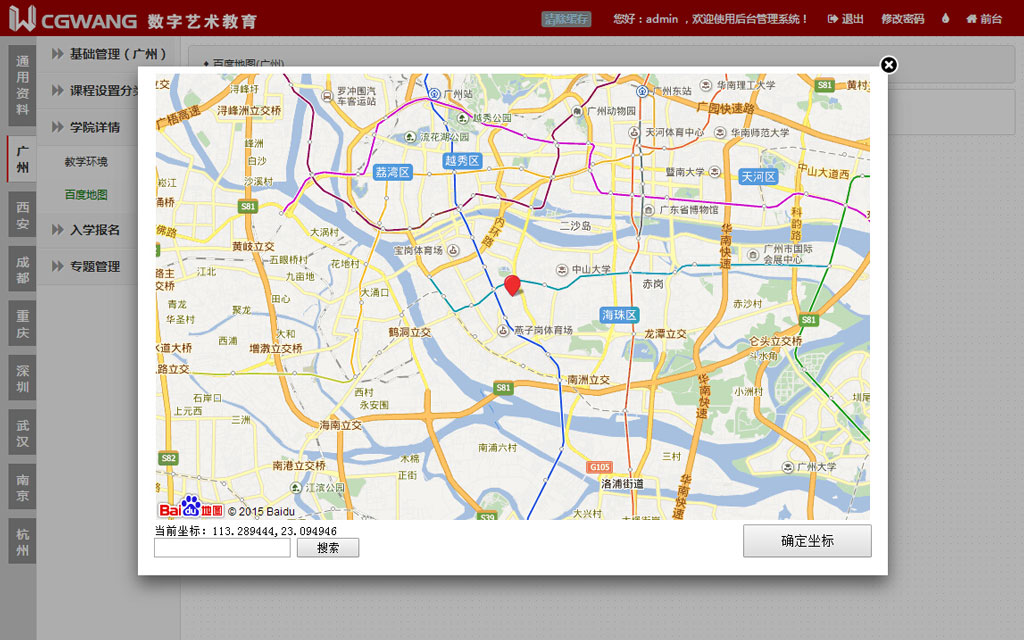Switch to the 西安 side tab
Screen dimensions: 1024x640
(x=22, y=215)
